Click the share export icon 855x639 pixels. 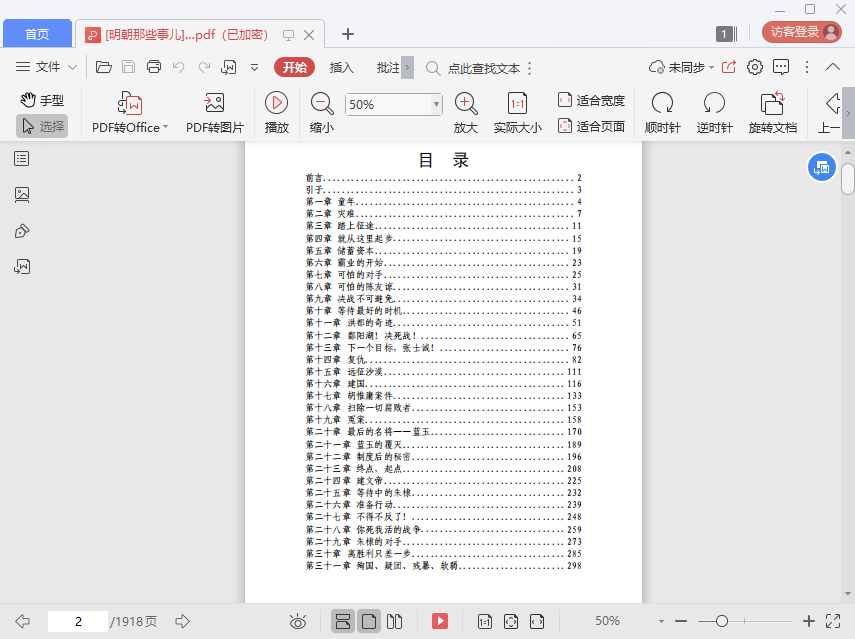(x=729, y=67)
